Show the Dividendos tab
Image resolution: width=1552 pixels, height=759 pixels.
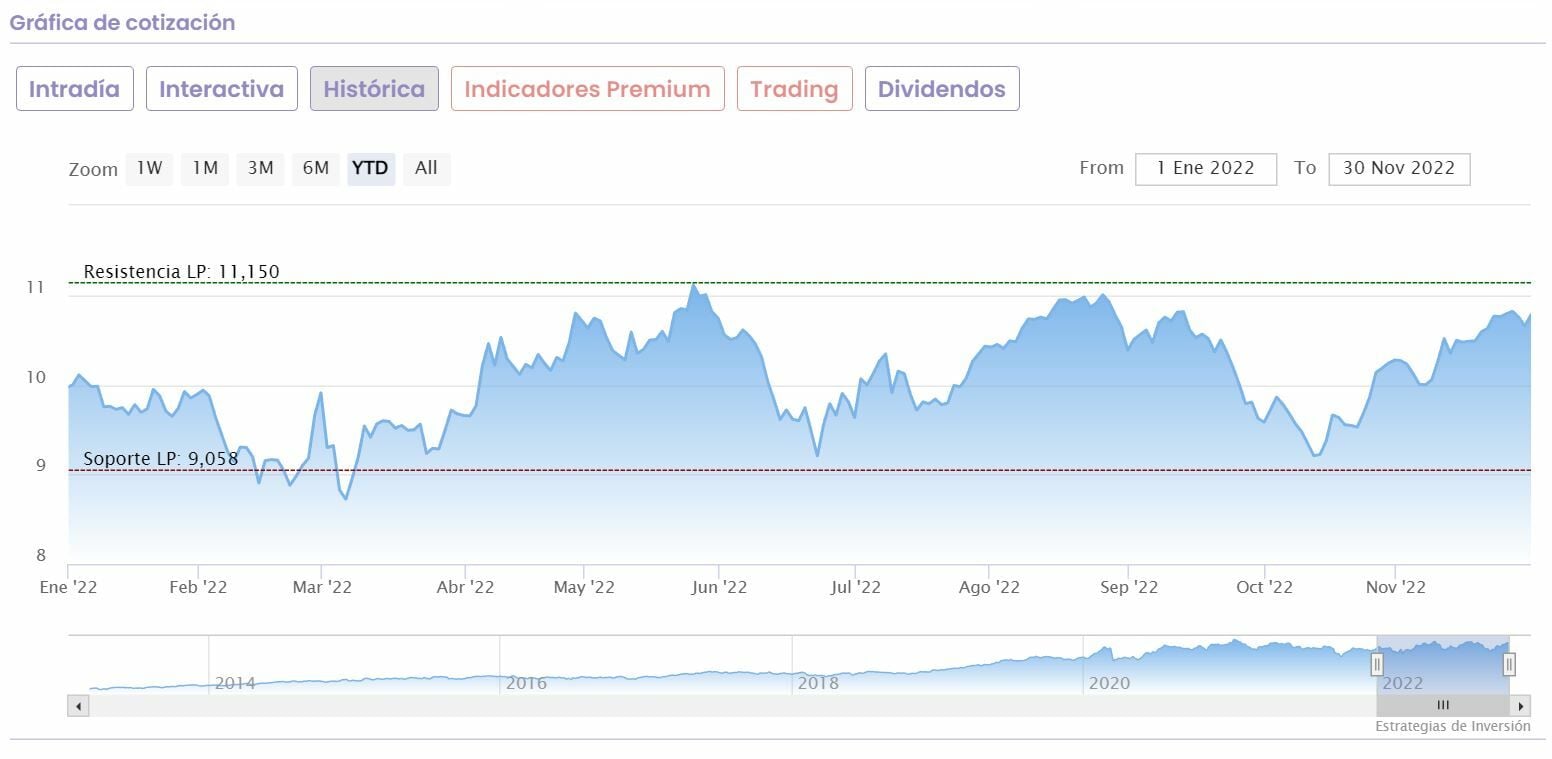tap(941, 89)
